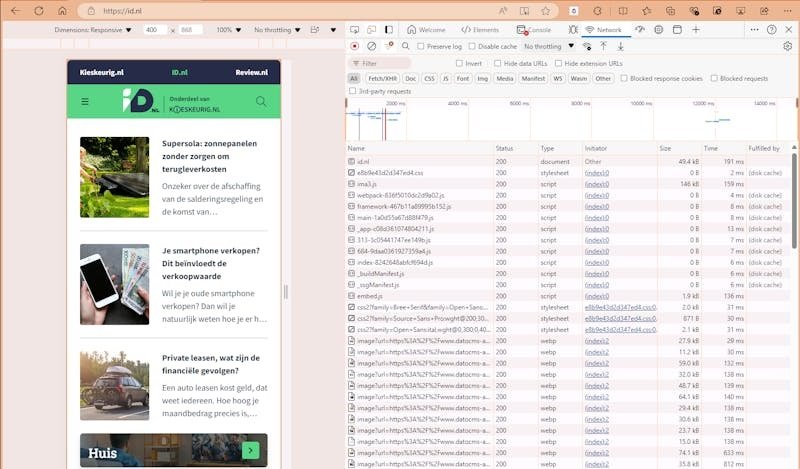Open Network panel No throttling dropdown
Screen dimensions: 800x469
point(549,46)
